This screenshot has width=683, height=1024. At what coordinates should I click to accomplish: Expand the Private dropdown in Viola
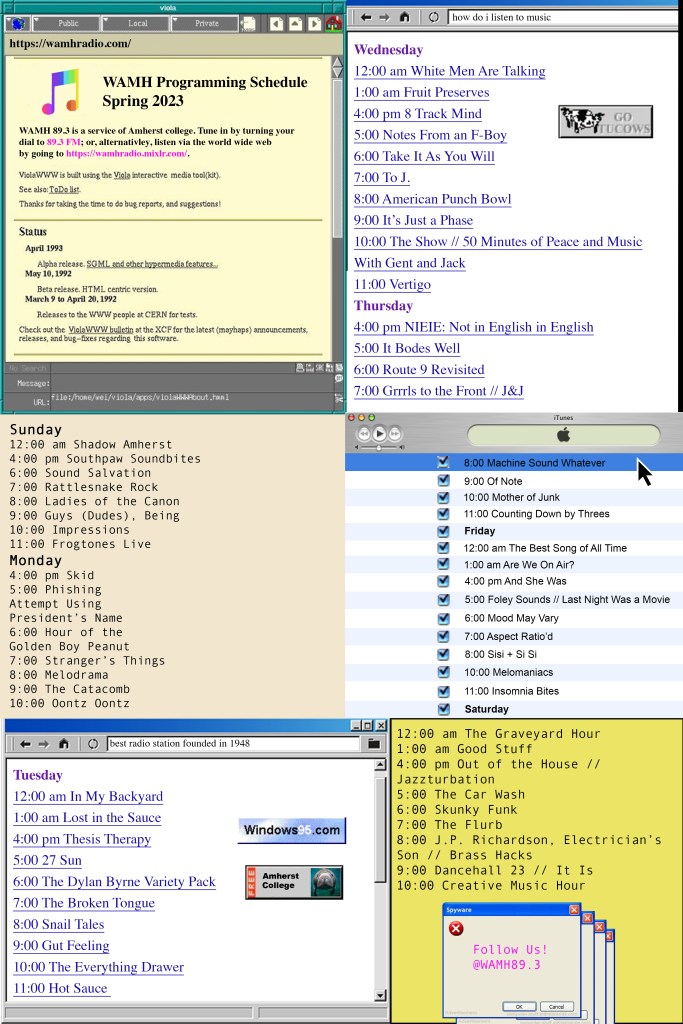[x=206, y=23]
